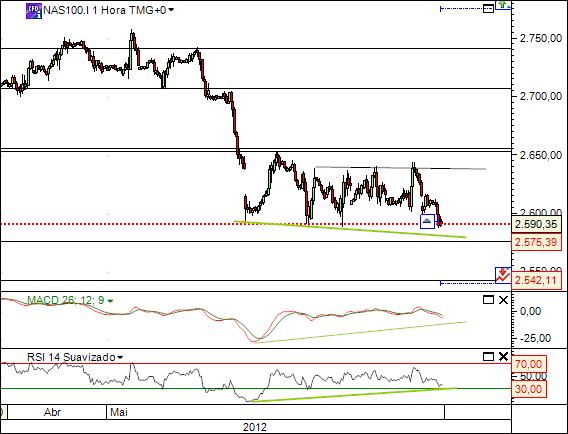Select the green descending trendline under price lows
The height and width of the screenshot is (434, 568).
tap(350, 229)
